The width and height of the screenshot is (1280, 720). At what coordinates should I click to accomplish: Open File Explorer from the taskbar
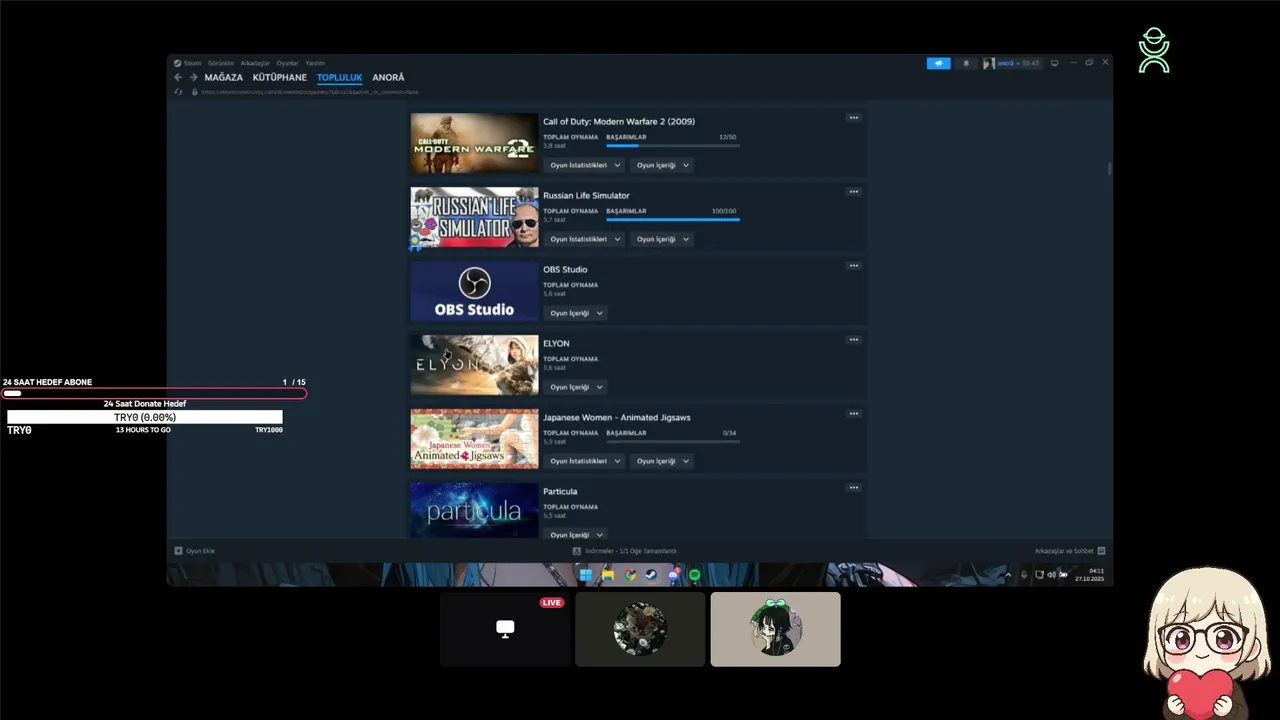pyautogui.click(x=608, y=575)
